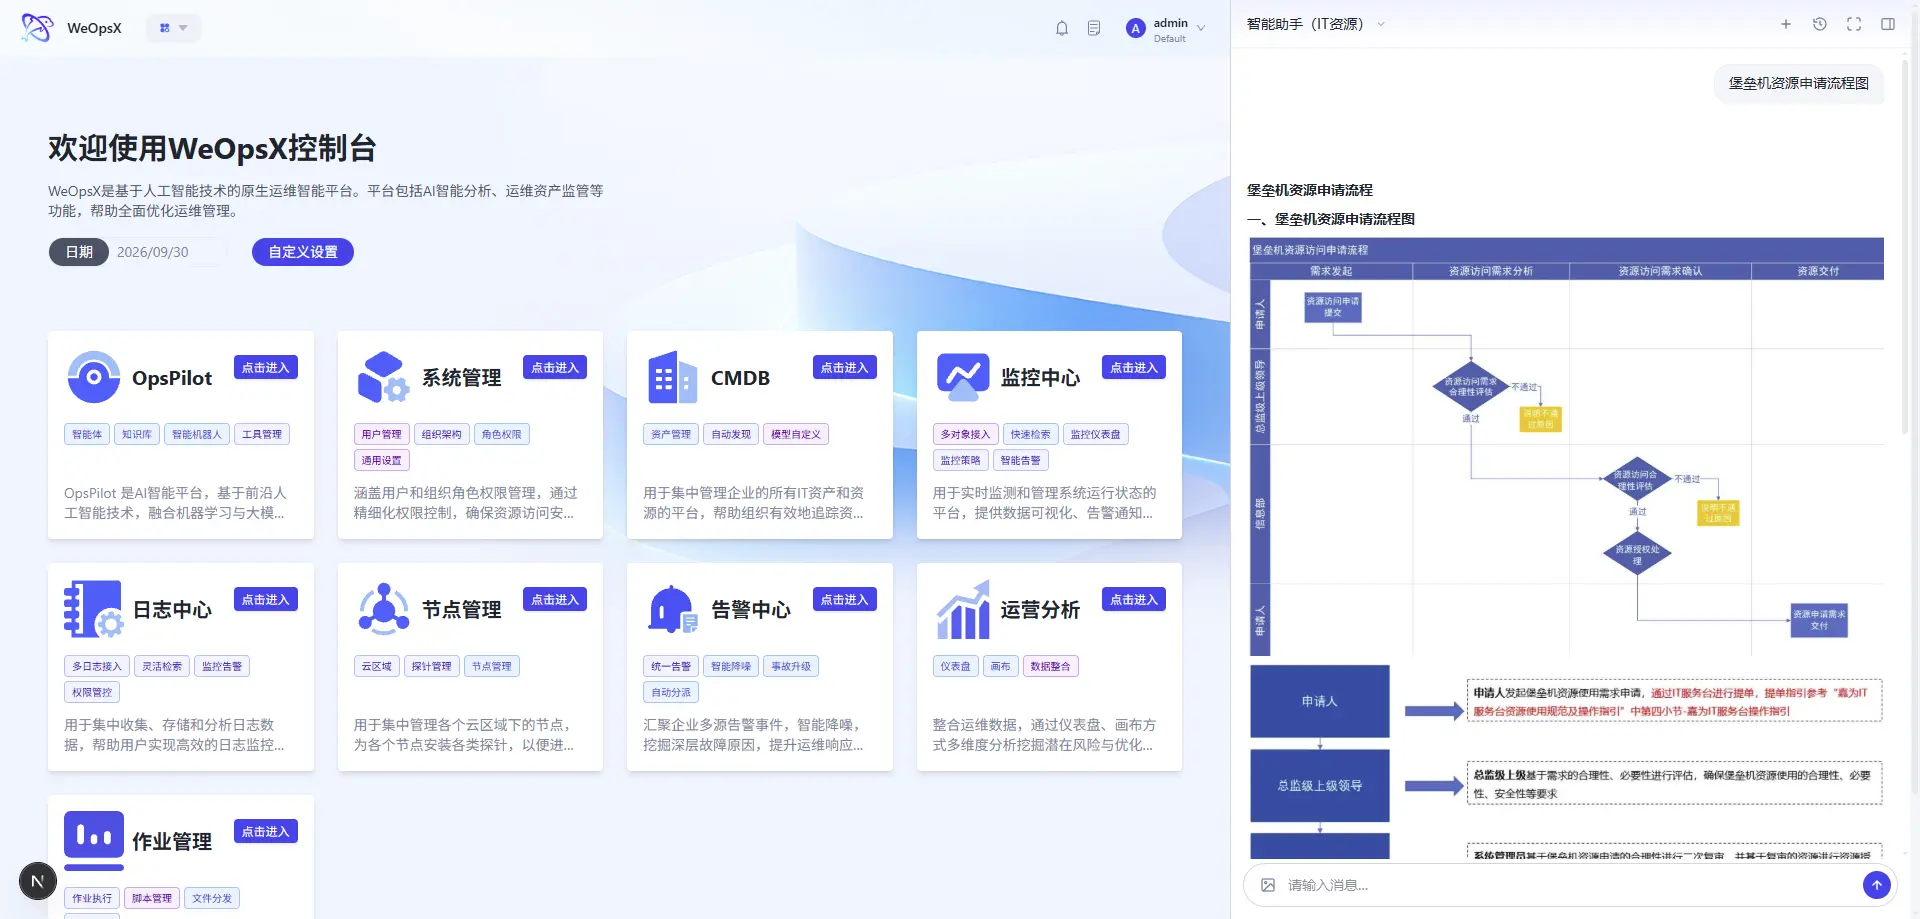Screen dimensions: 1920x919
Task: Click the OpsPilot module icon
Action: 93,377
